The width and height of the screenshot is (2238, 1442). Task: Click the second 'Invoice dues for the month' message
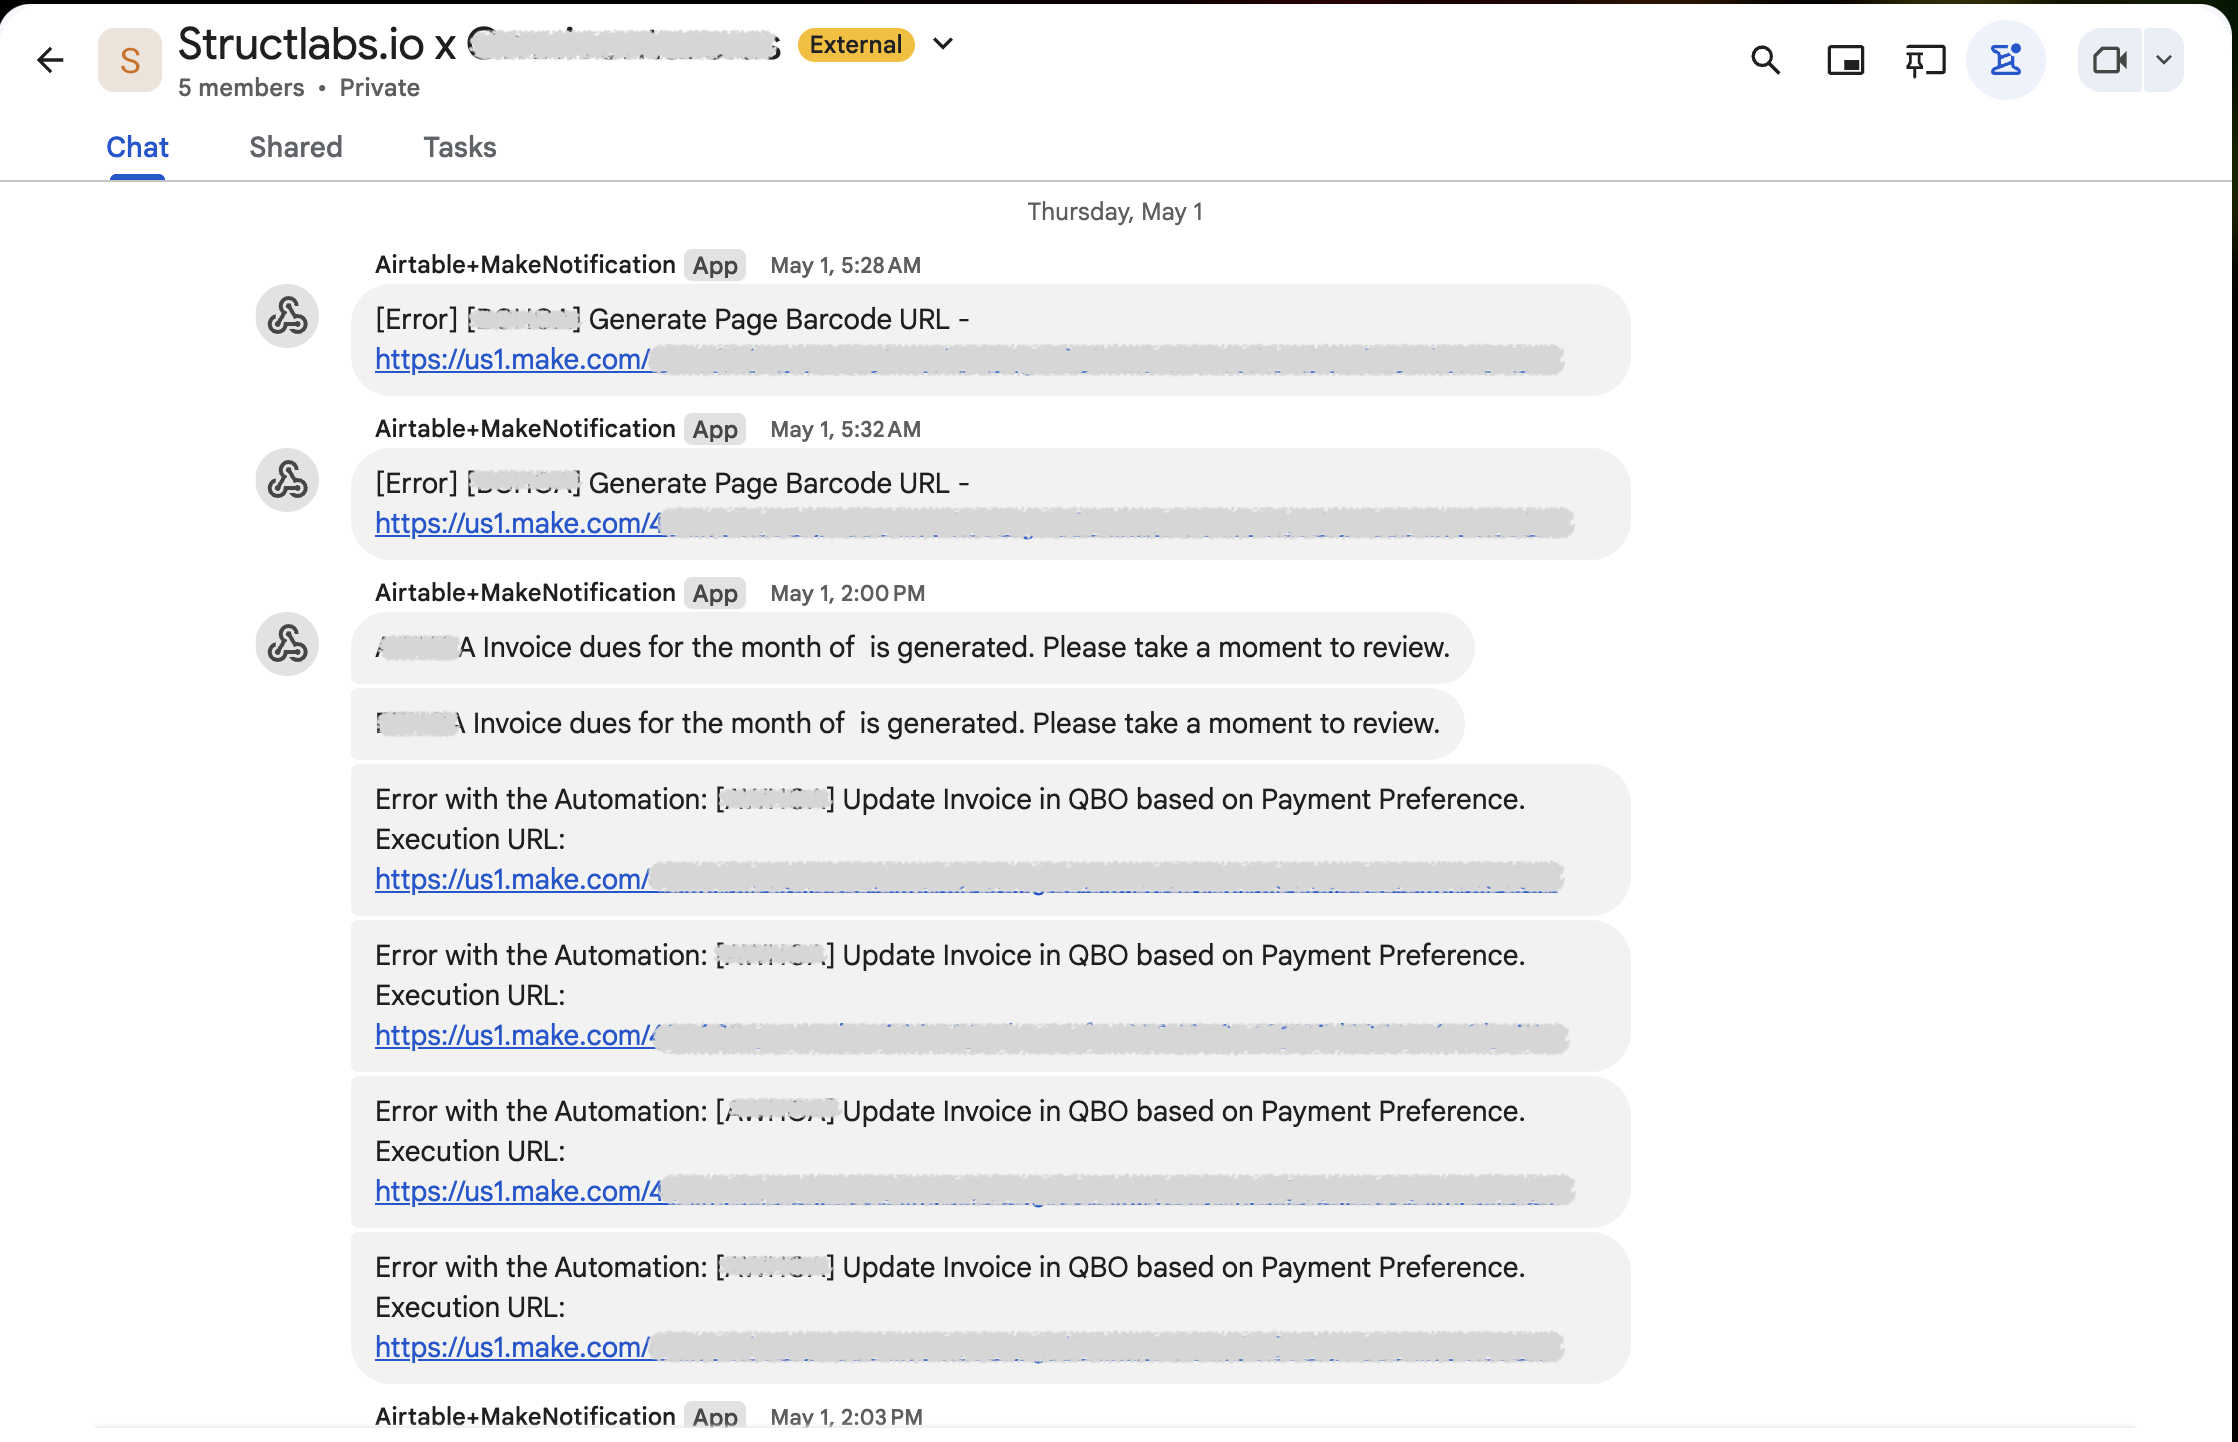click(908, 724)
